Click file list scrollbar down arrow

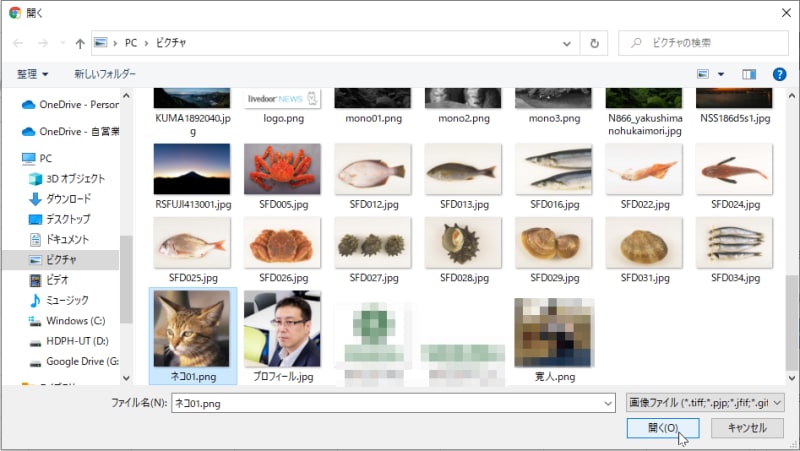tap(791, 378)
